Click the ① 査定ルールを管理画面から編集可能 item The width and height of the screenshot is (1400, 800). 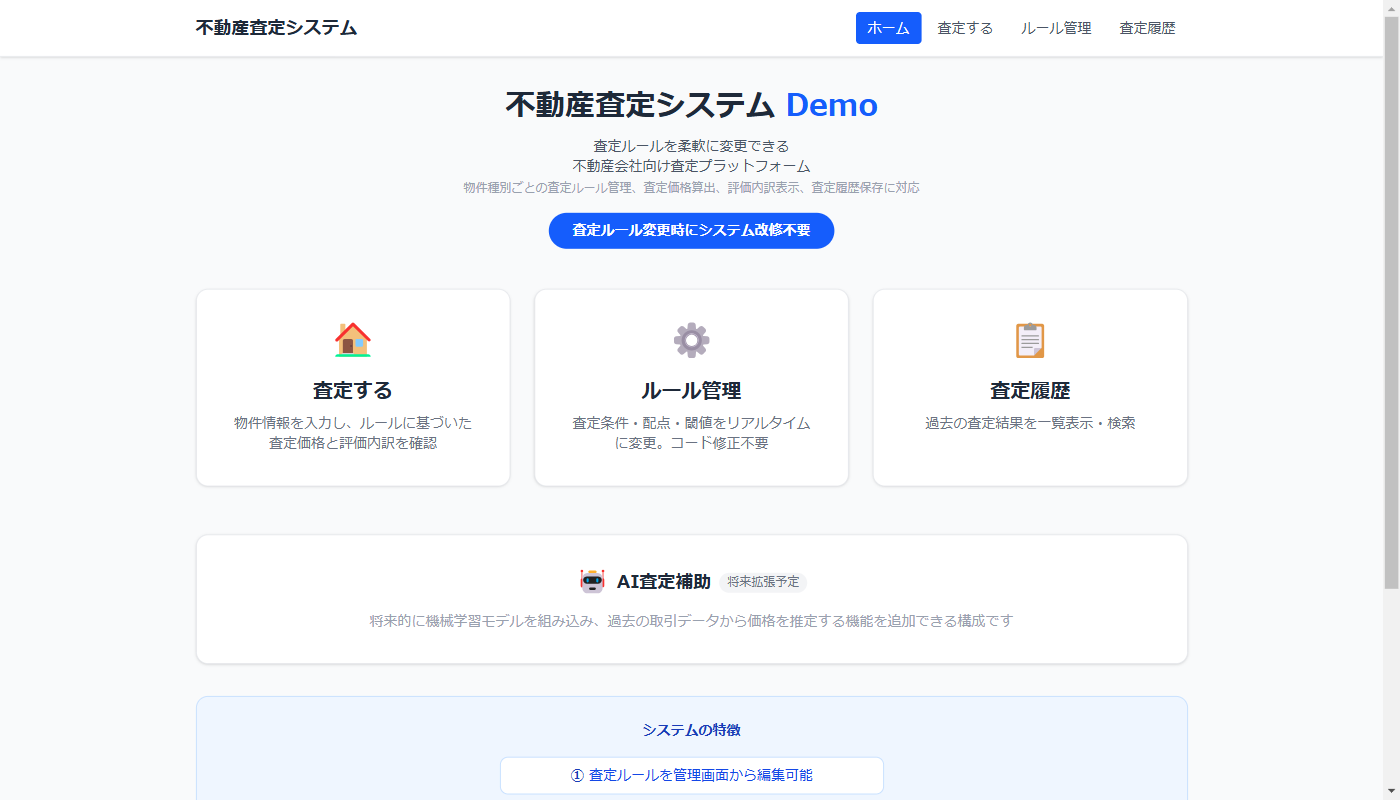(691, 775)
